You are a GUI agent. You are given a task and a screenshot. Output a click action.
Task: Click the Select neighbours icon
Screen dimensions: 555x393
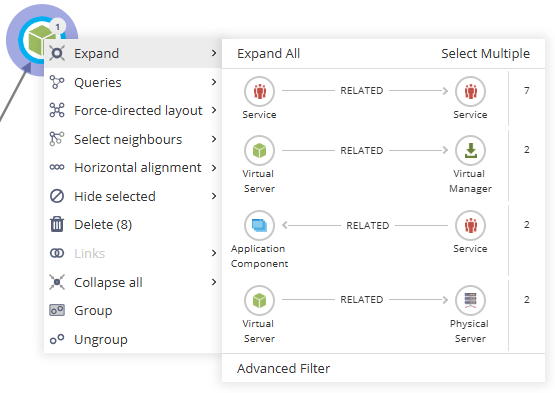(57, 139)
